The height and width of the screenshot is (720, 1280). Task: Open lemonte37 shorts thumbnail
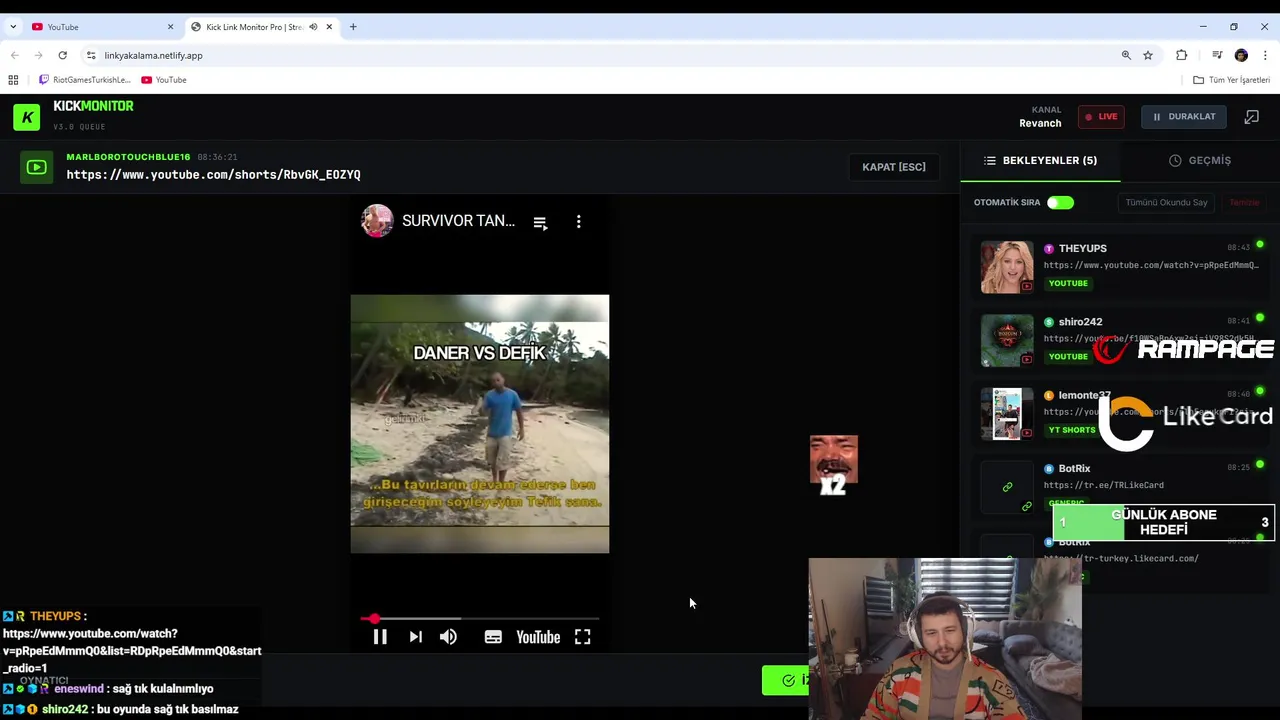click(1007, 414)
